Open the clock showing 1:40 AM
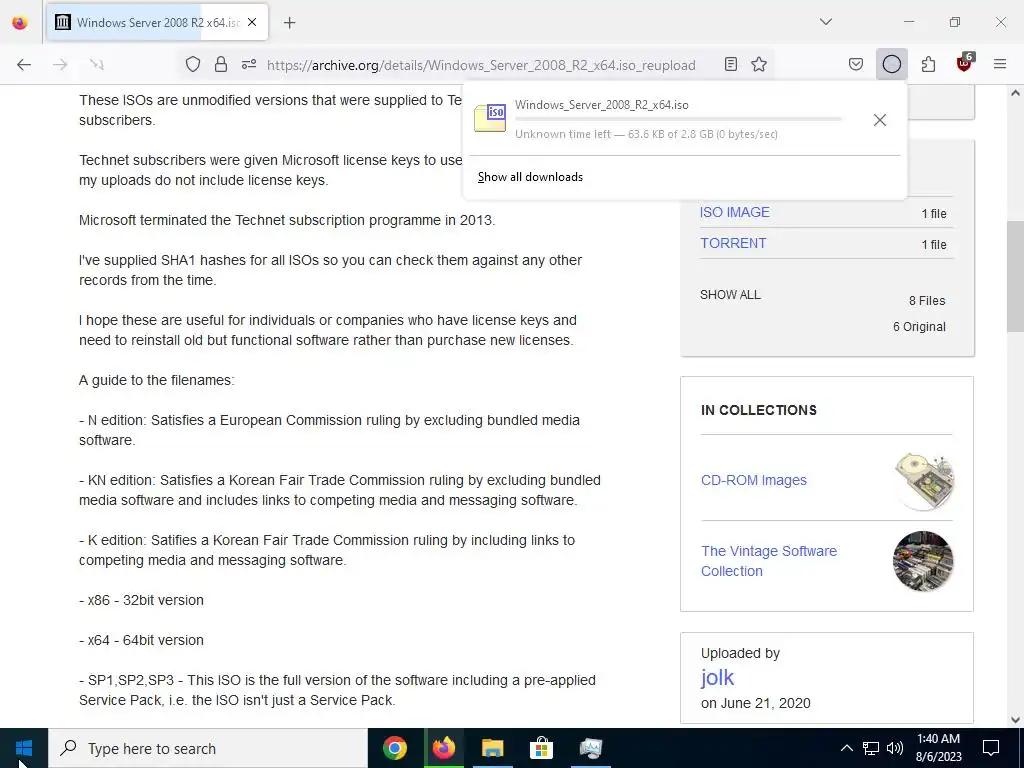This screenshot has height=768, width=1024. 938,748
